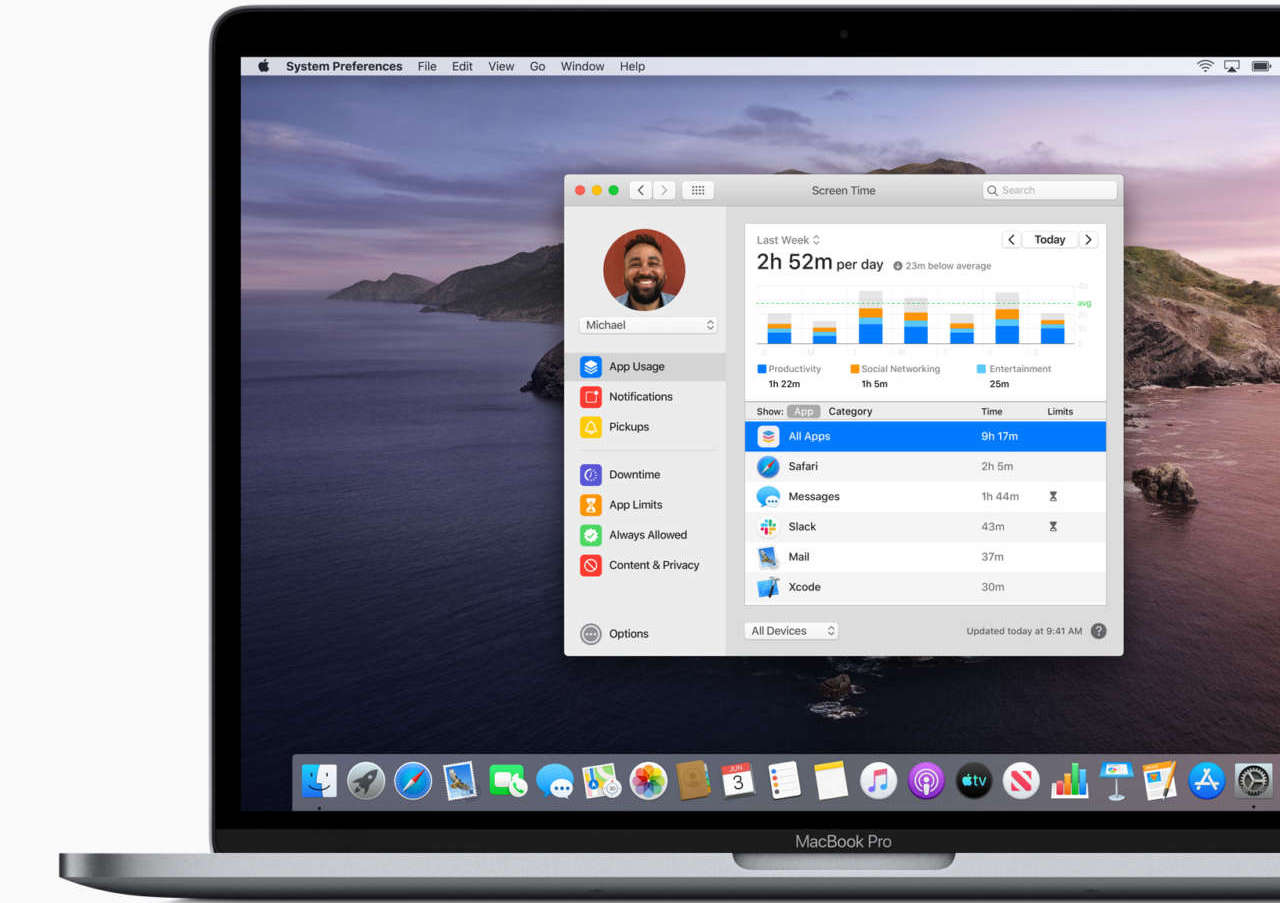Click the help question mark button
This screenshot has height=903, width=1280.
(x=1098, y=631)
